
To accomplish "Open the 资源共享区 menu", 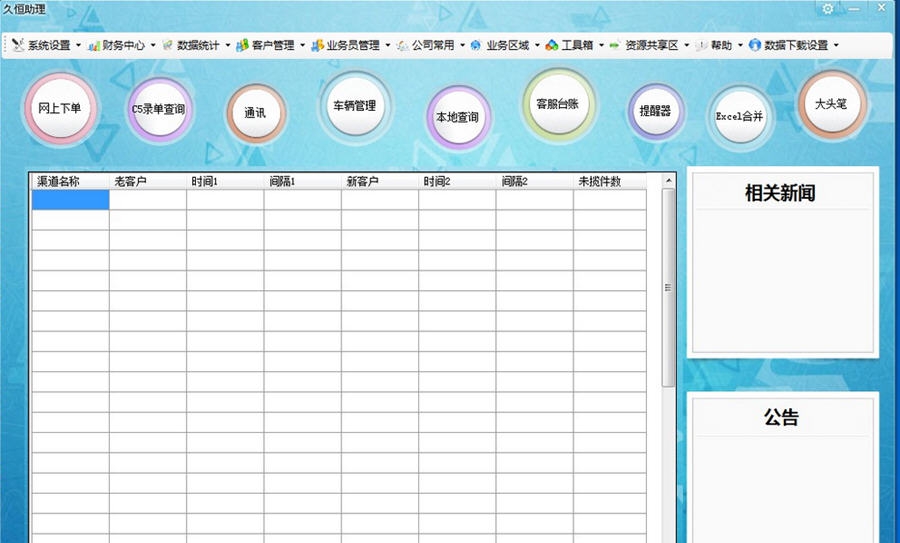I will click(651, 45).
